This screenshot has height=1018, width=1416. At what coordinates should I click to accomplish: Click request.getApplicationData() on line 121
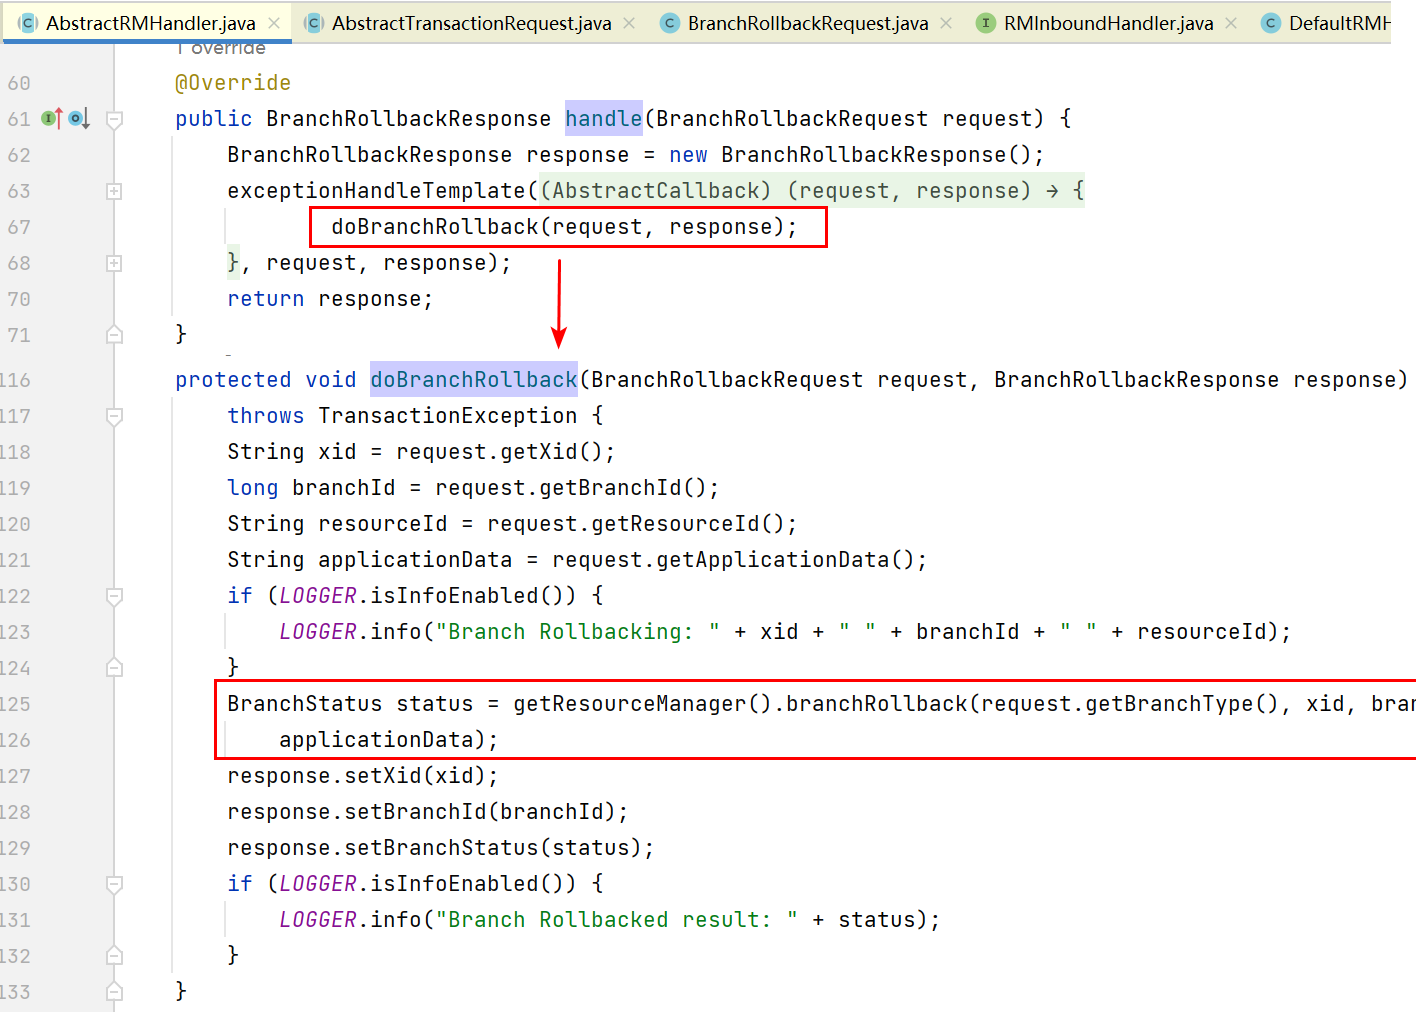tap(734, 560)
